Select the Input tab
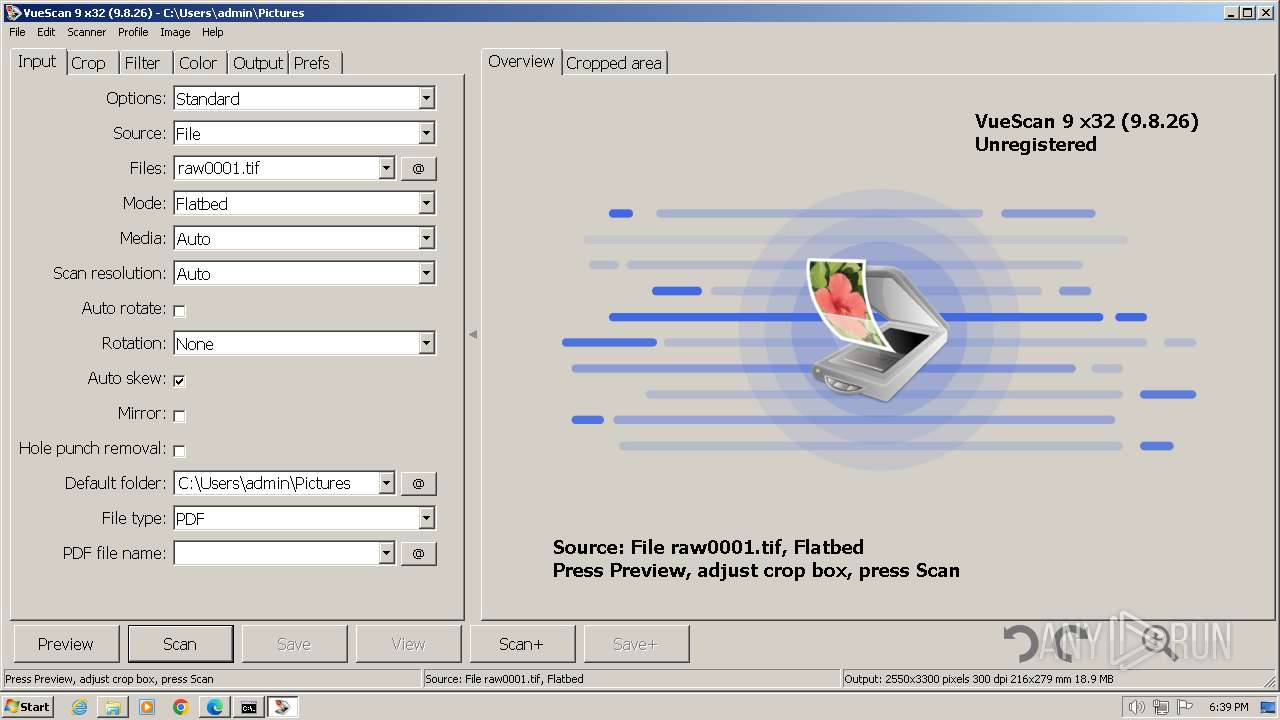 tap(37, 61)
